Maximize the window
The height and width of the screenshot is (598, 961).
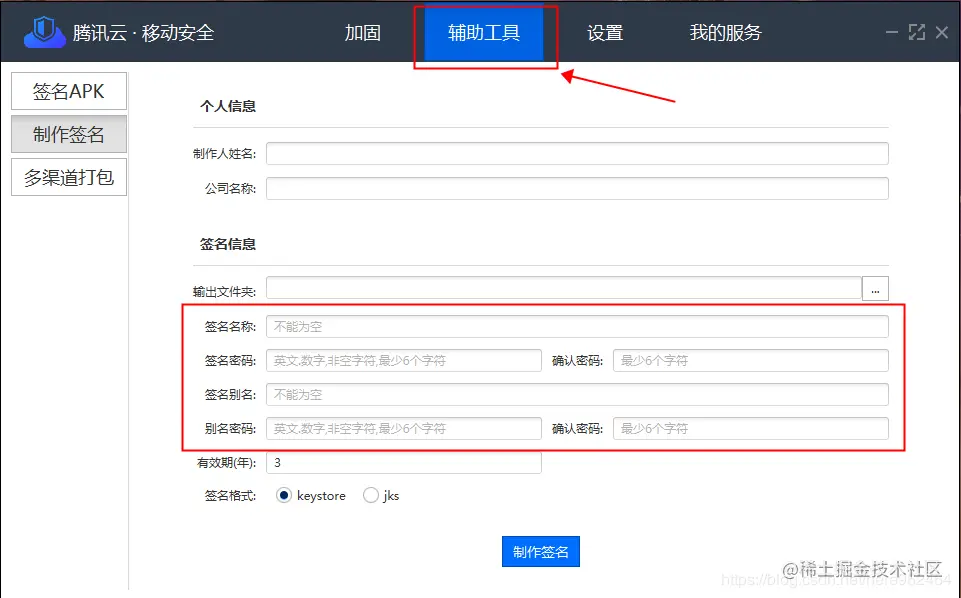917,32
